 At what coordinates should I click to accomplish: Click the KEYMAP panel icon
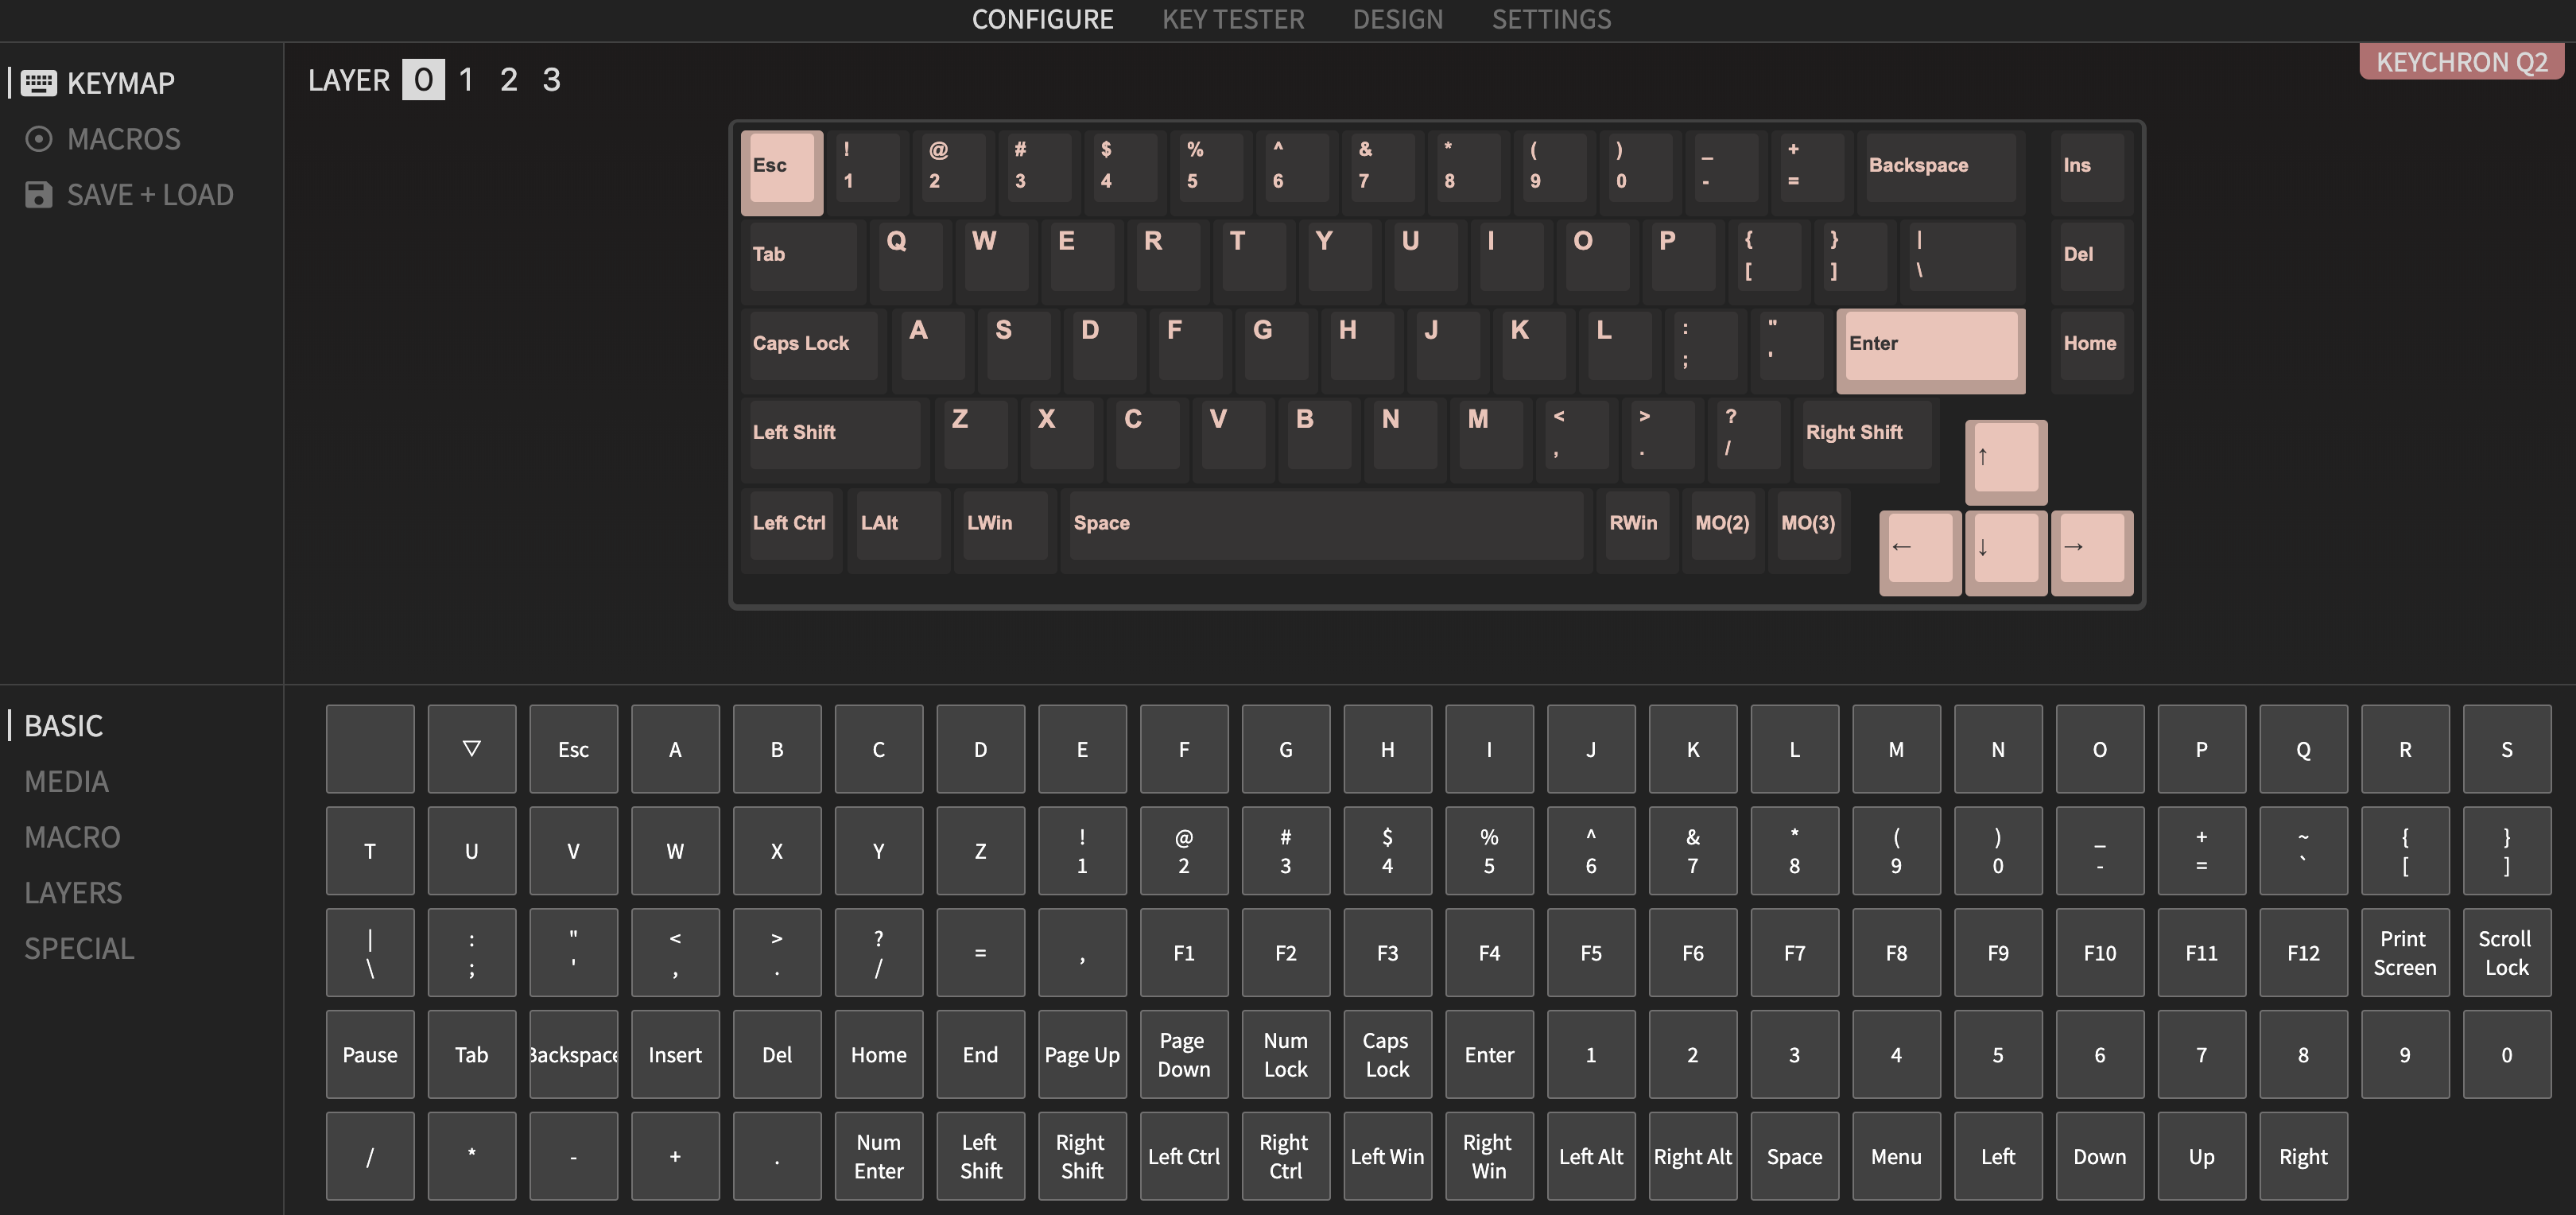tap(36, 82)
